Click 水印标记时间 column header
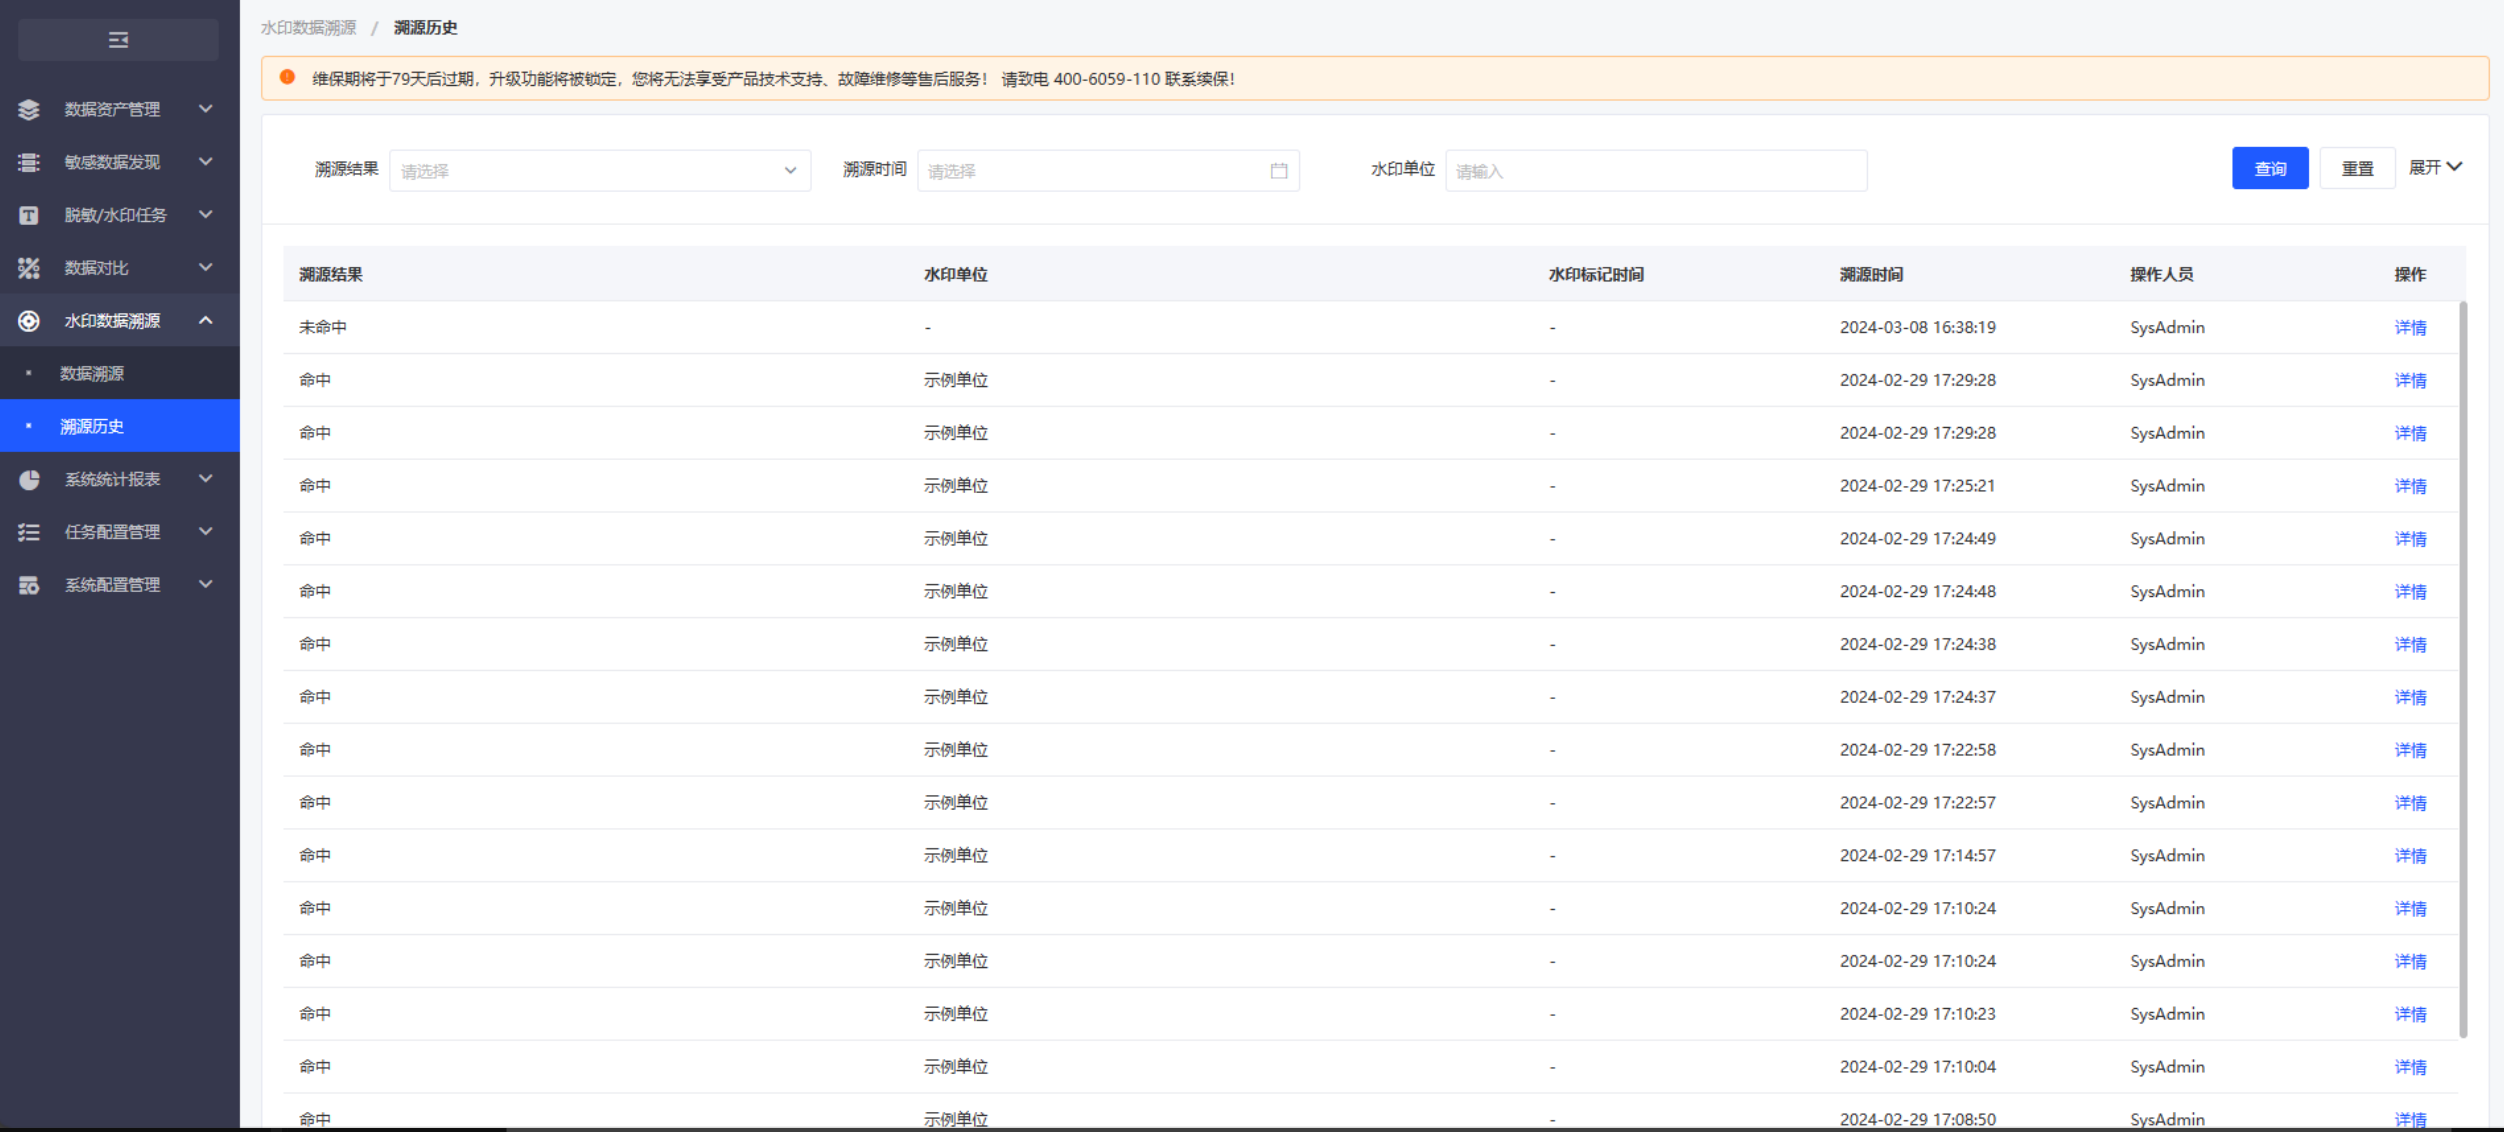This screenshot has height=1132, width=2504. point(1596,275)
